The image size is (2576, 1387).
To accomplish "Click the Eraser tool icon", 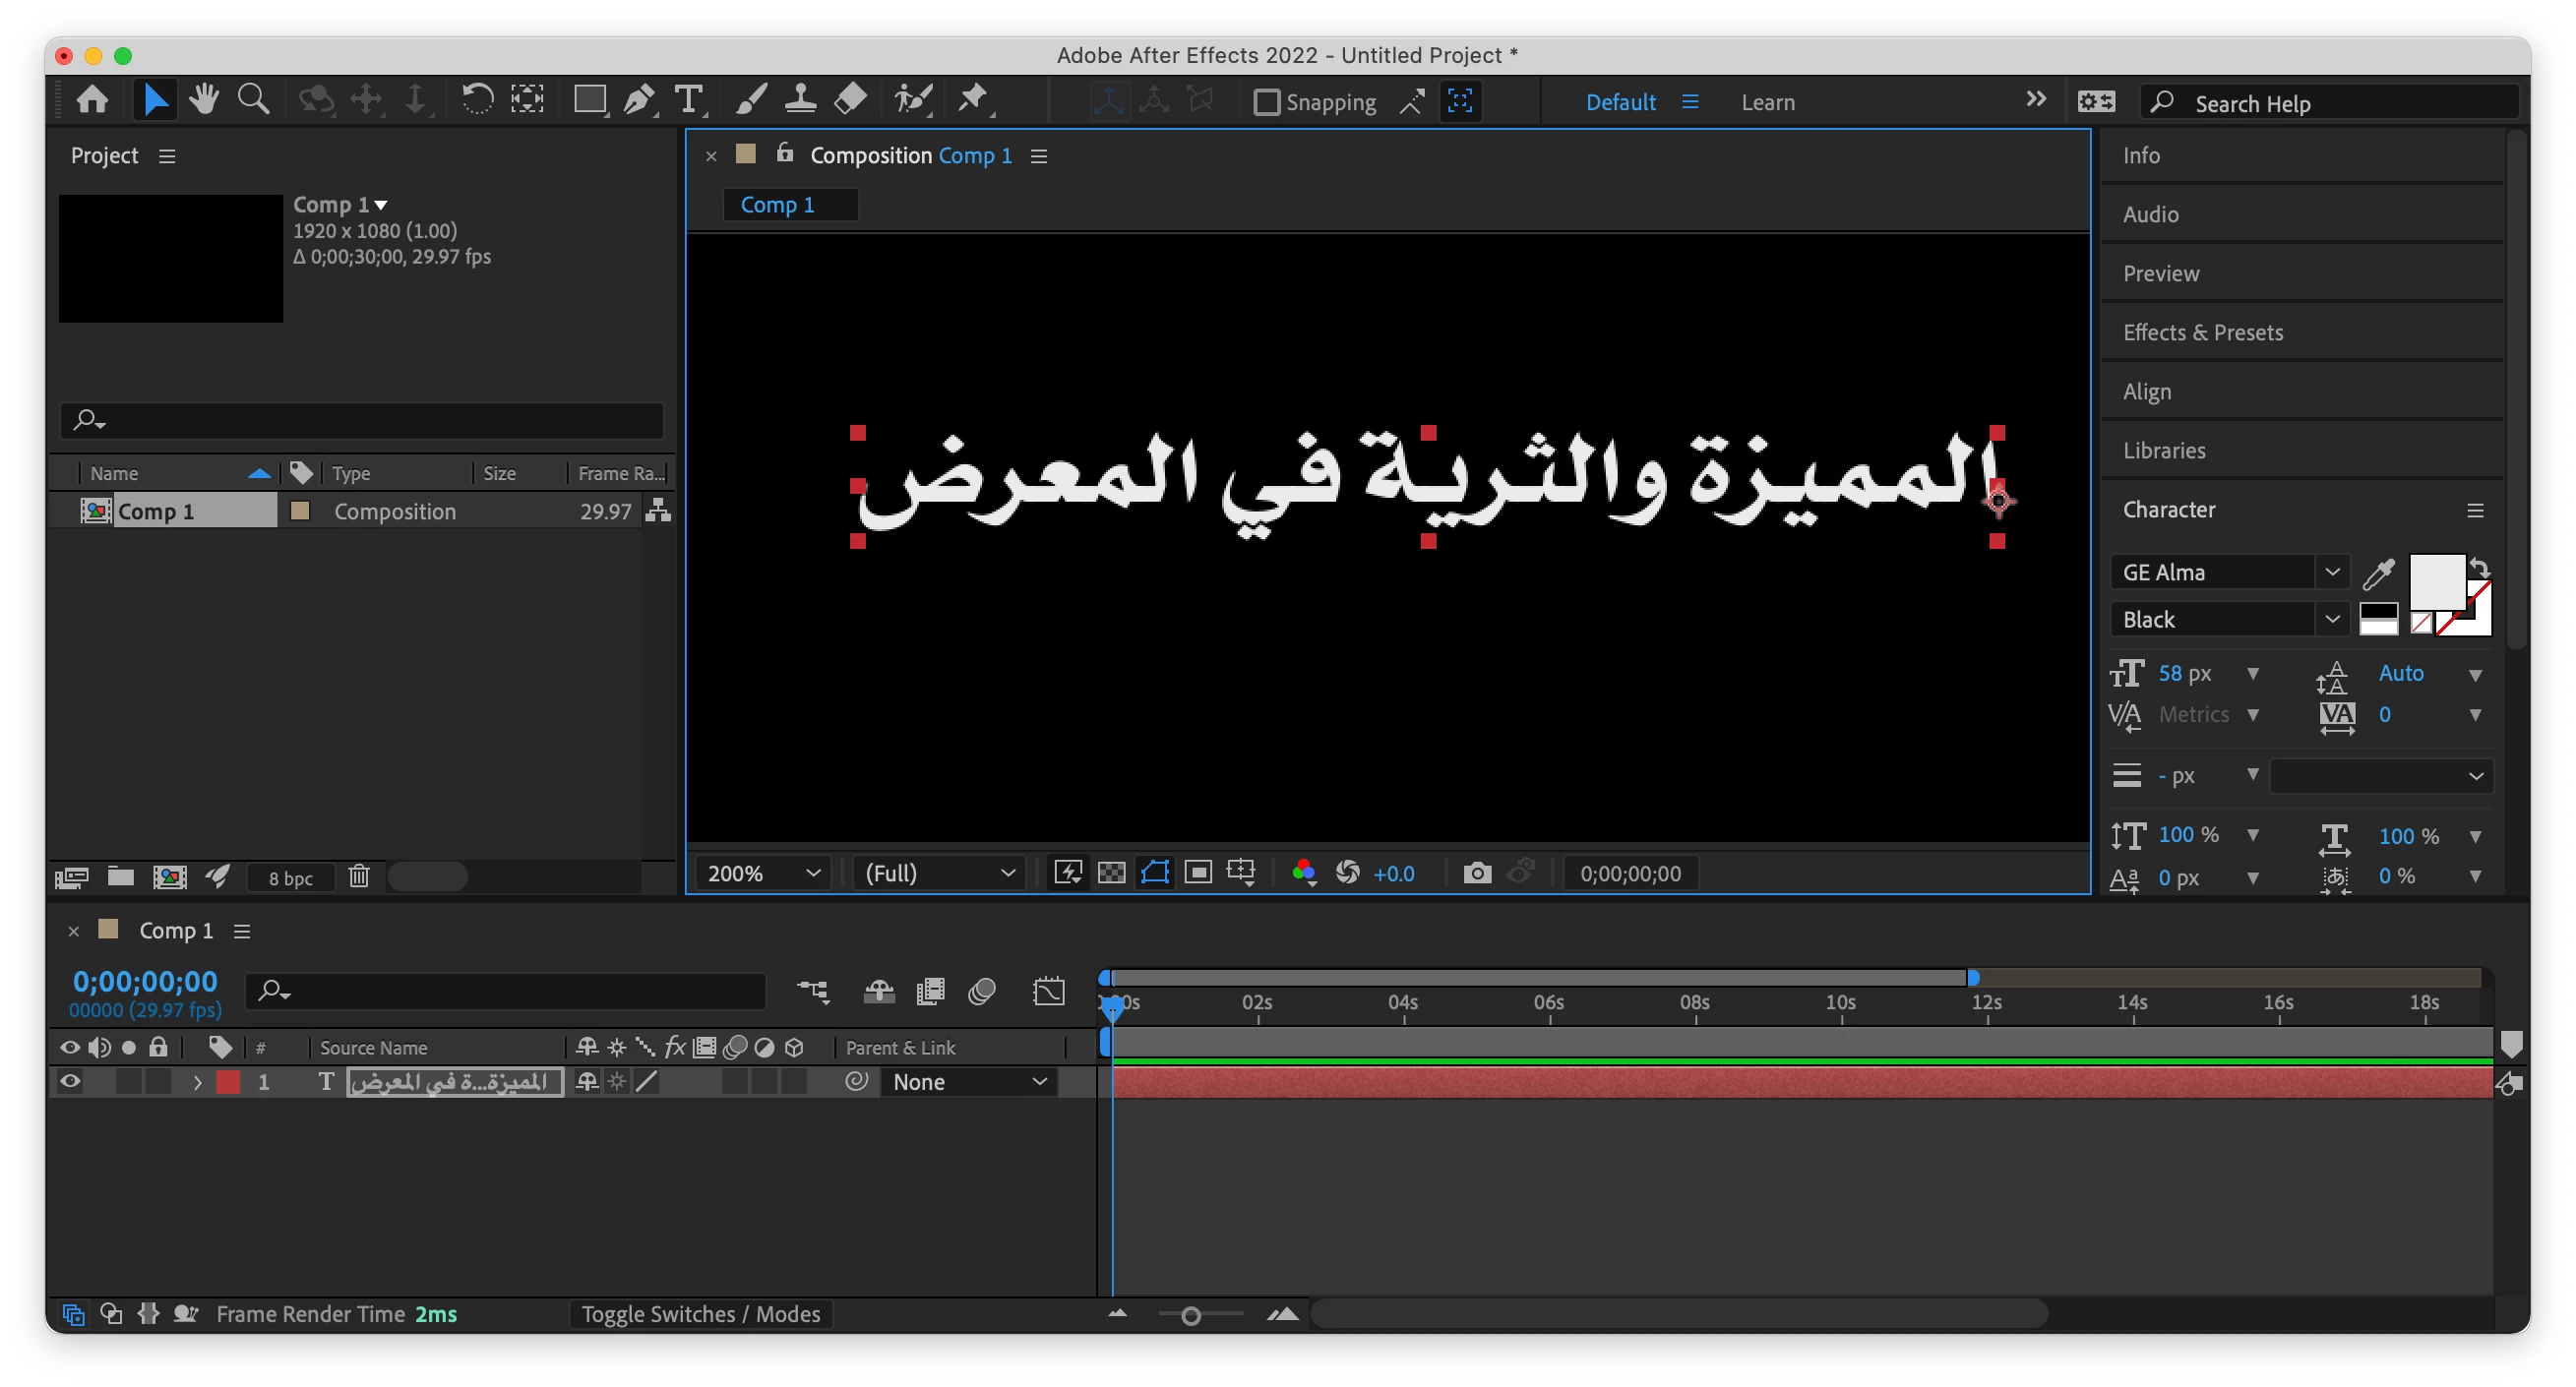I will (850, 100).
